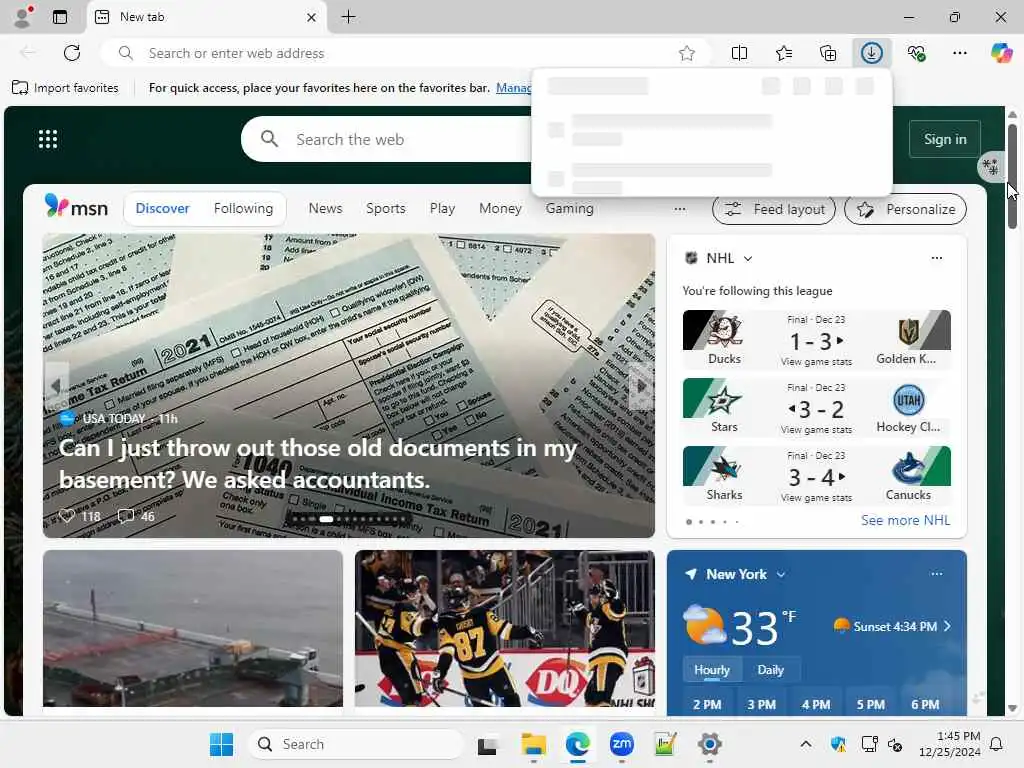Open the hockey players news thumbnail

click(505, 628)
